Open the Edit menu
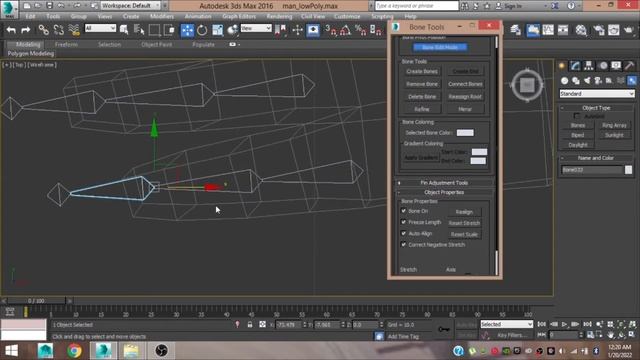 [x=30, y=16]
